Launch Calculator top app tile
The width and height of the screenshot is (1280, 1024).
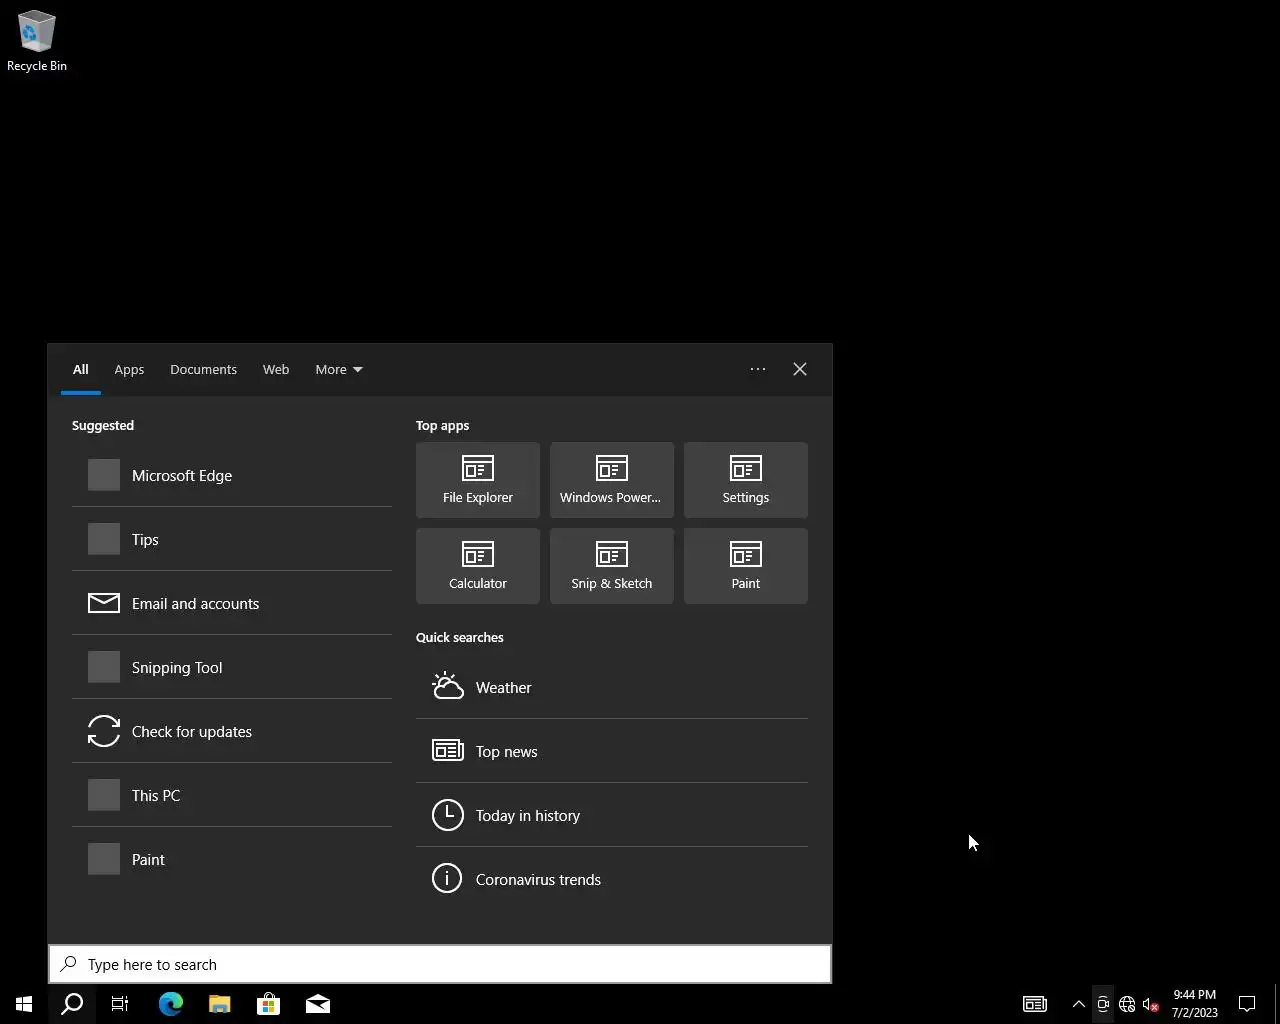(478, 566)
